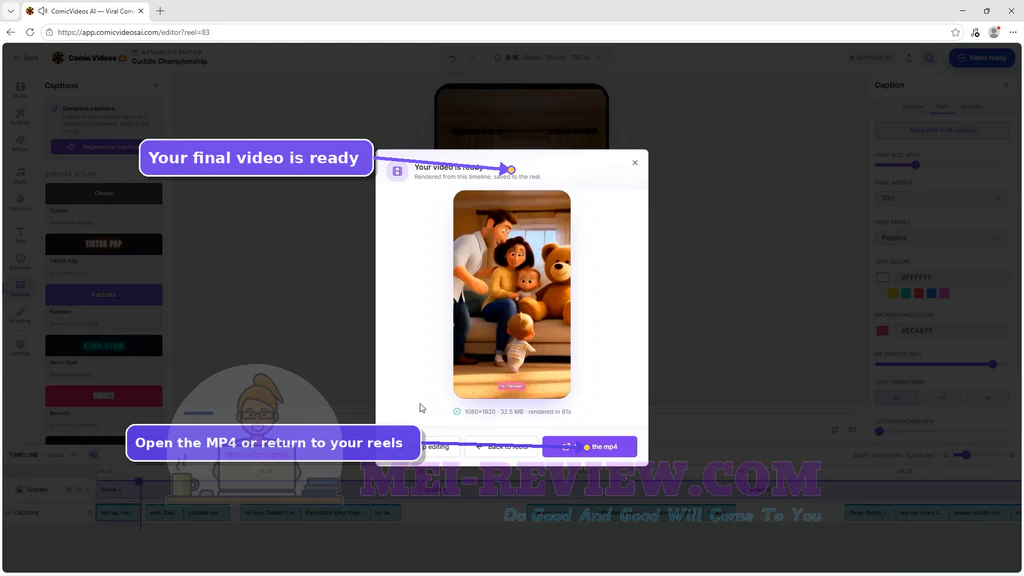Select the Text tool in the sidebar
The height and width of the screenshot is (576, 1024).
[x=20, y=234]
